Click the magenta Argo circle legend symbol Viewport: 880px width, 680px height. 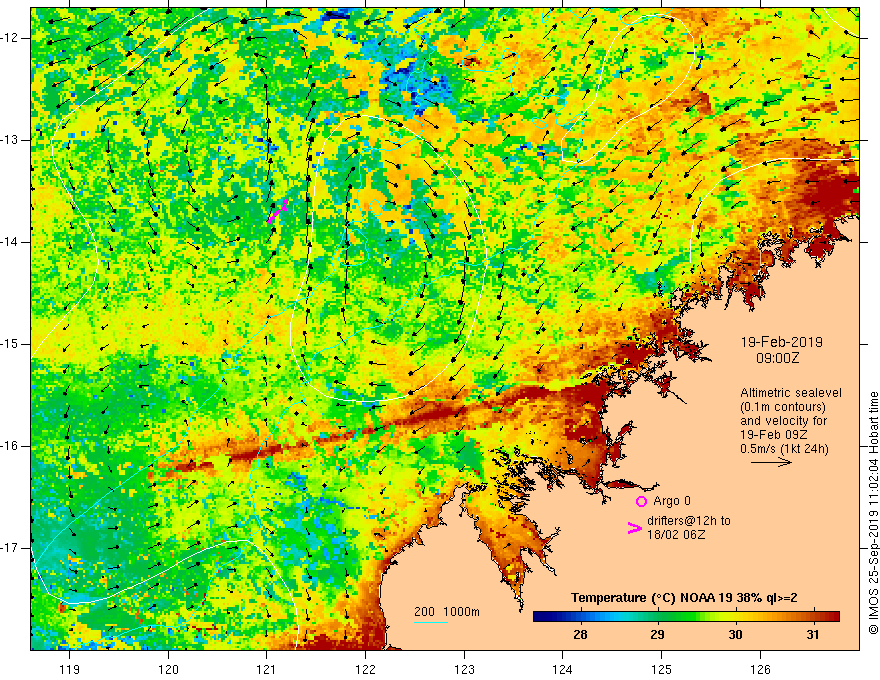point(641,501)
